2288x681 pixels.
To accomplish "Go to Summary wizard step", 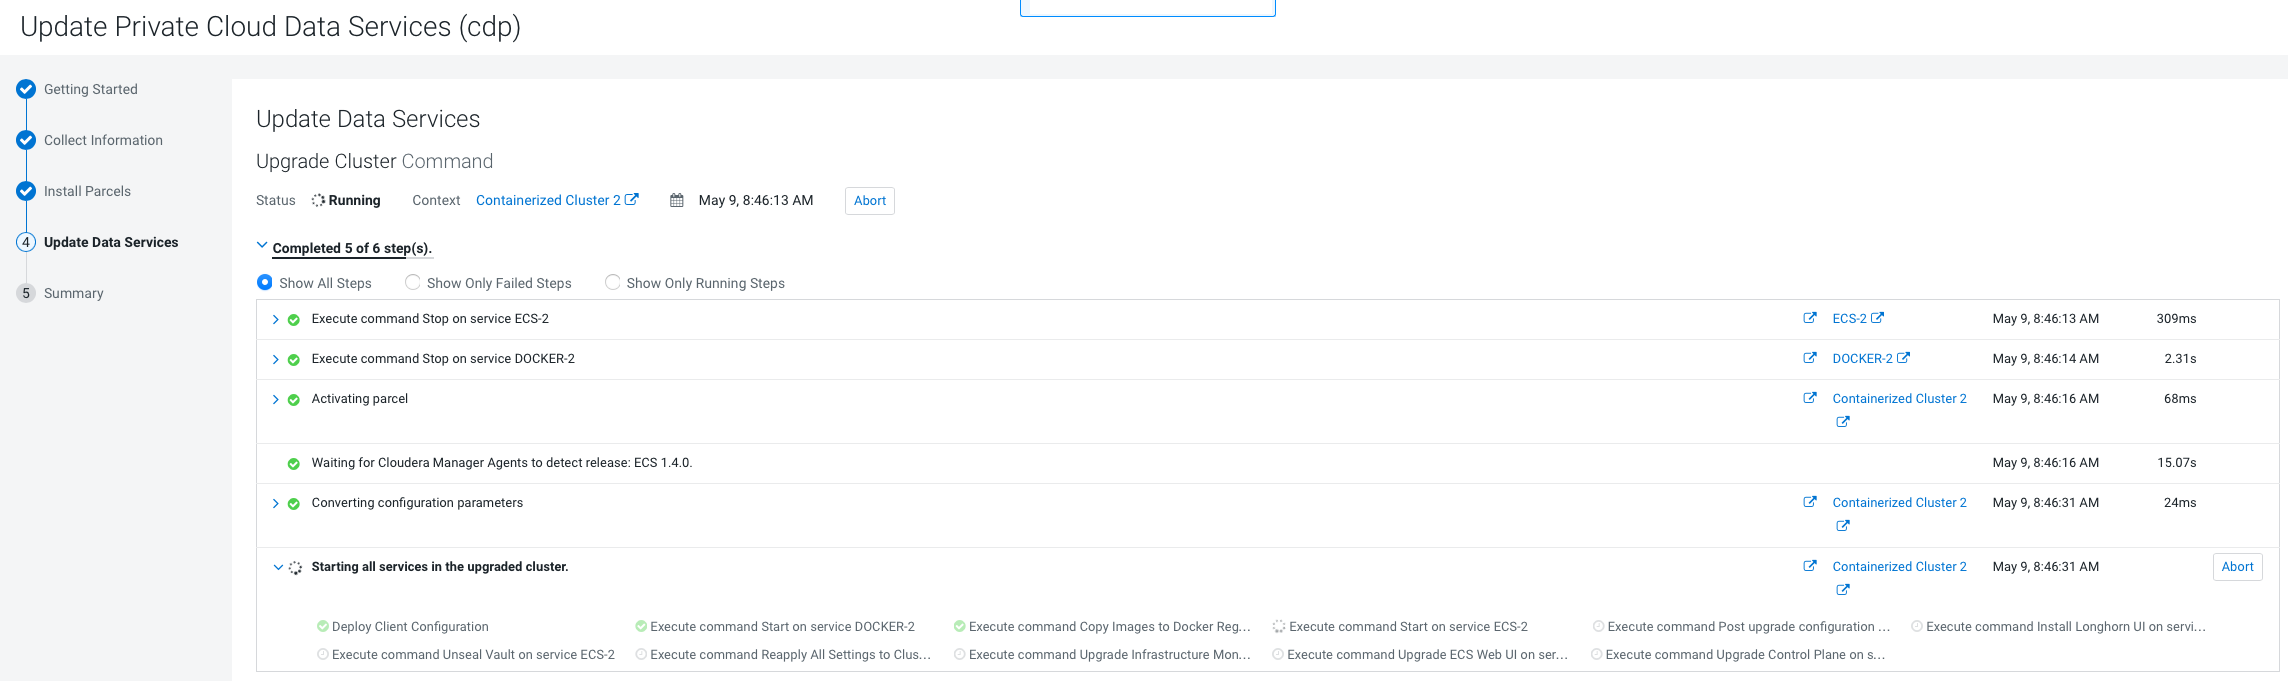I will (73, 293).
